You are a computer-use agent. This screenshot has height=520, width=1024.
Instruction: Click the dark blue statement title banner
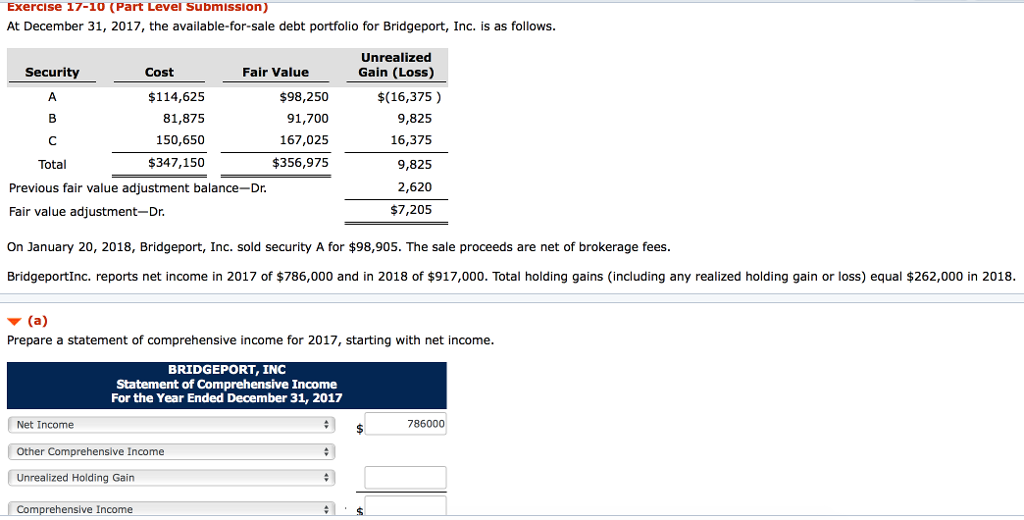pyautogui.click(x=227, y=384)
